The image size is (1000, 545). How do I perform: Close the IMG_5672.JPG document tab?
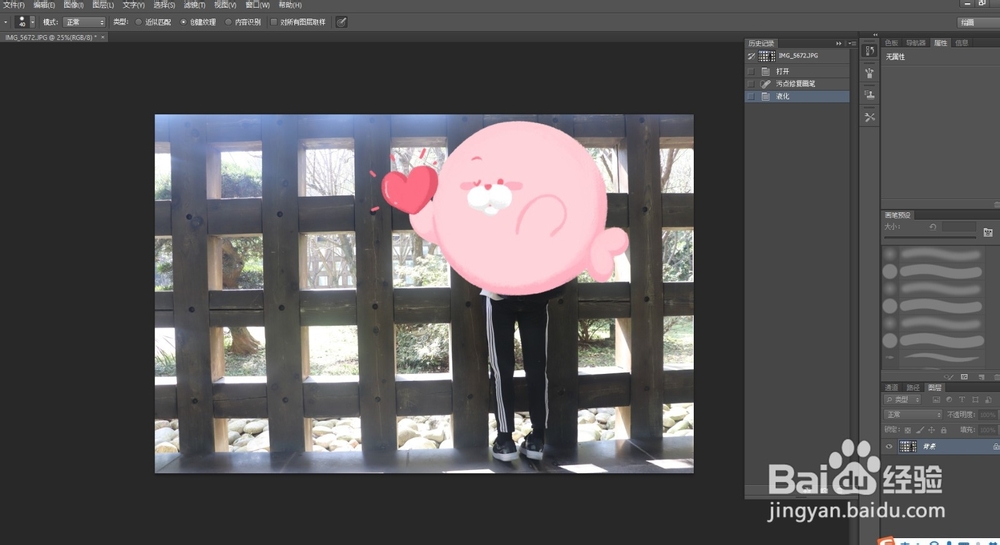(x=103, y=38)
